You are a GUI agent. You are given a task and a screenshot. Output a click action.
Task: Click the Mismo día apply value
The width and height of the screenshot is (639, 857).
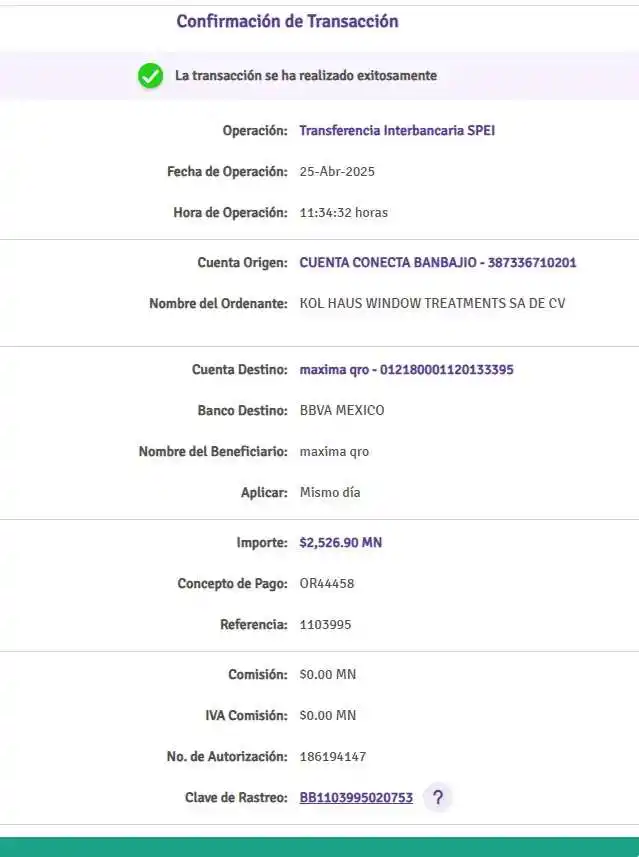(330, 493)
